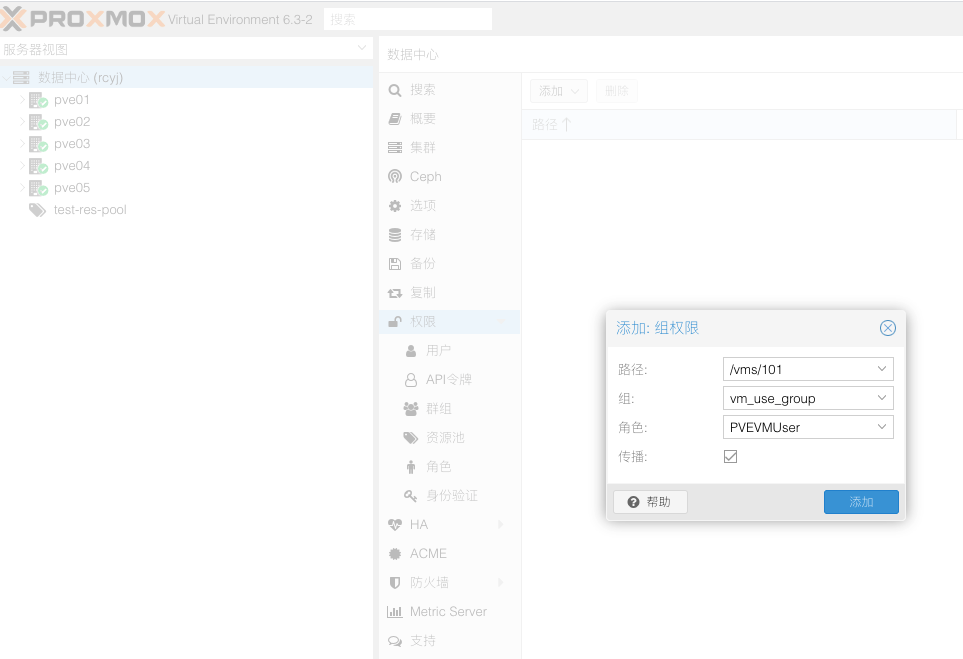The height and width of the screenshot is (659, 963).
Task: Click the pve05 node server icon
Action: click(x=38, y=189)
